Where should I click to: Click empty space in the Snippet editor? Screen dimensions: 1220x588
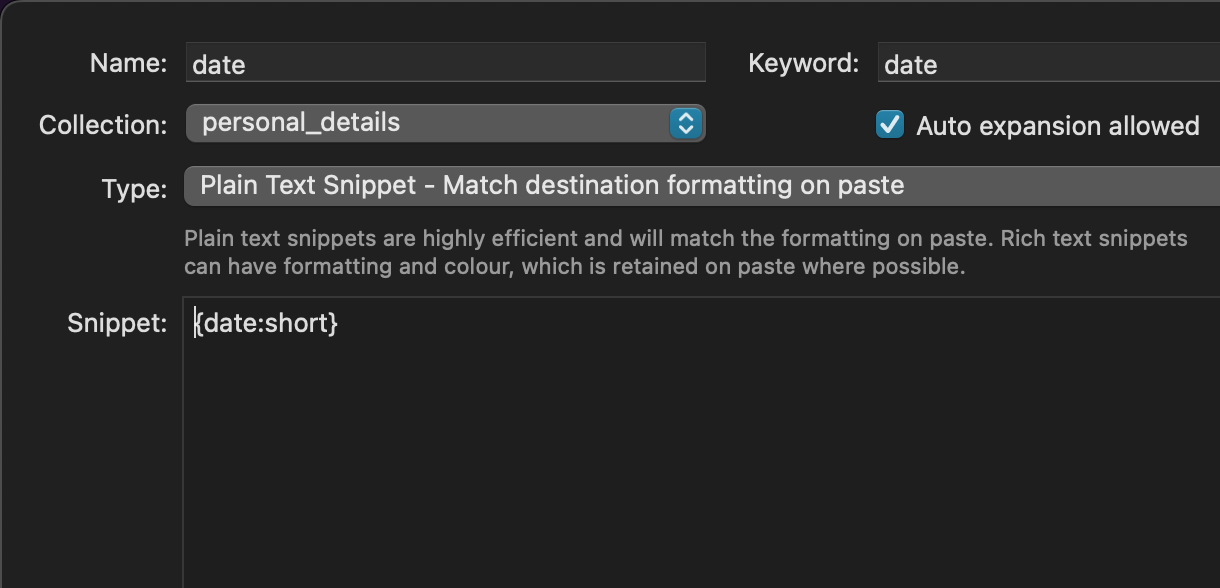point(700,460)
